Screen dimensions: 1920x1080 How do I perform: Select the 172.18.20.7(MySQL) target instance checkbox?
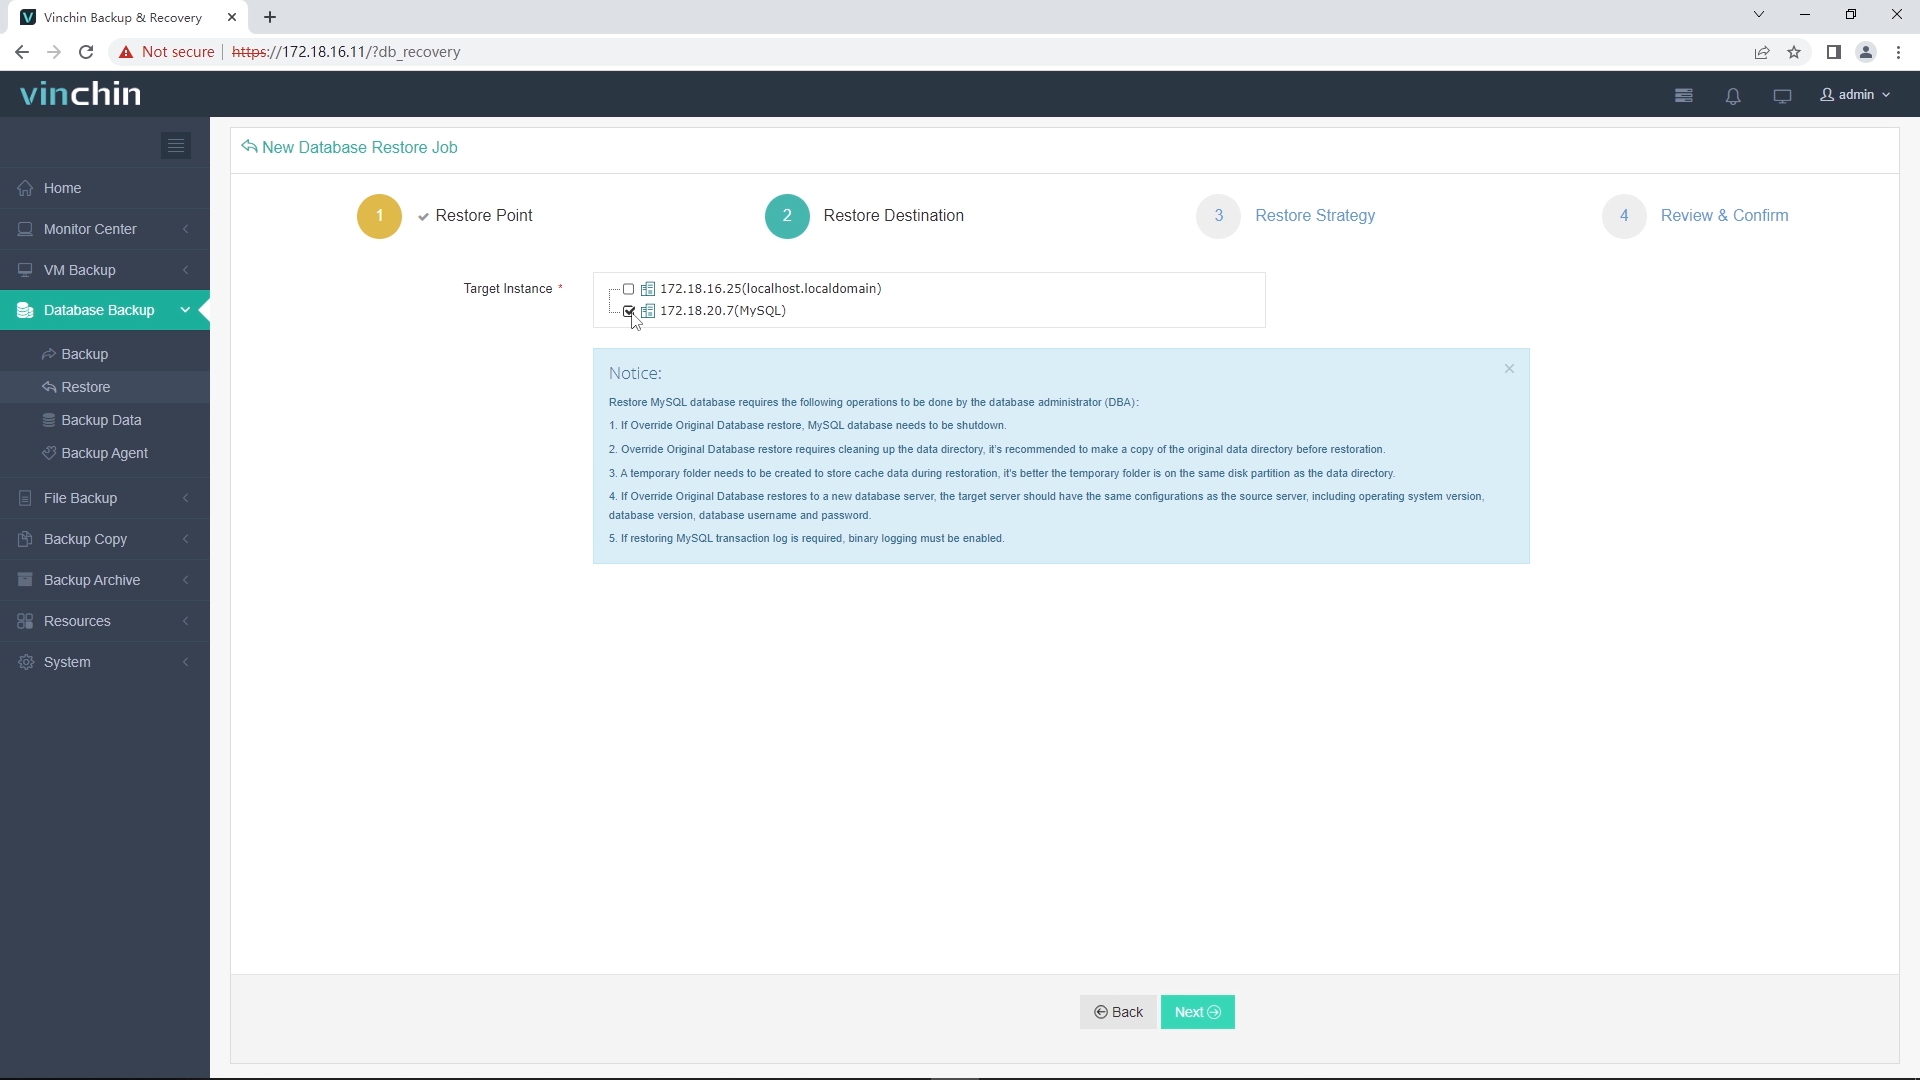click(629, 310)
